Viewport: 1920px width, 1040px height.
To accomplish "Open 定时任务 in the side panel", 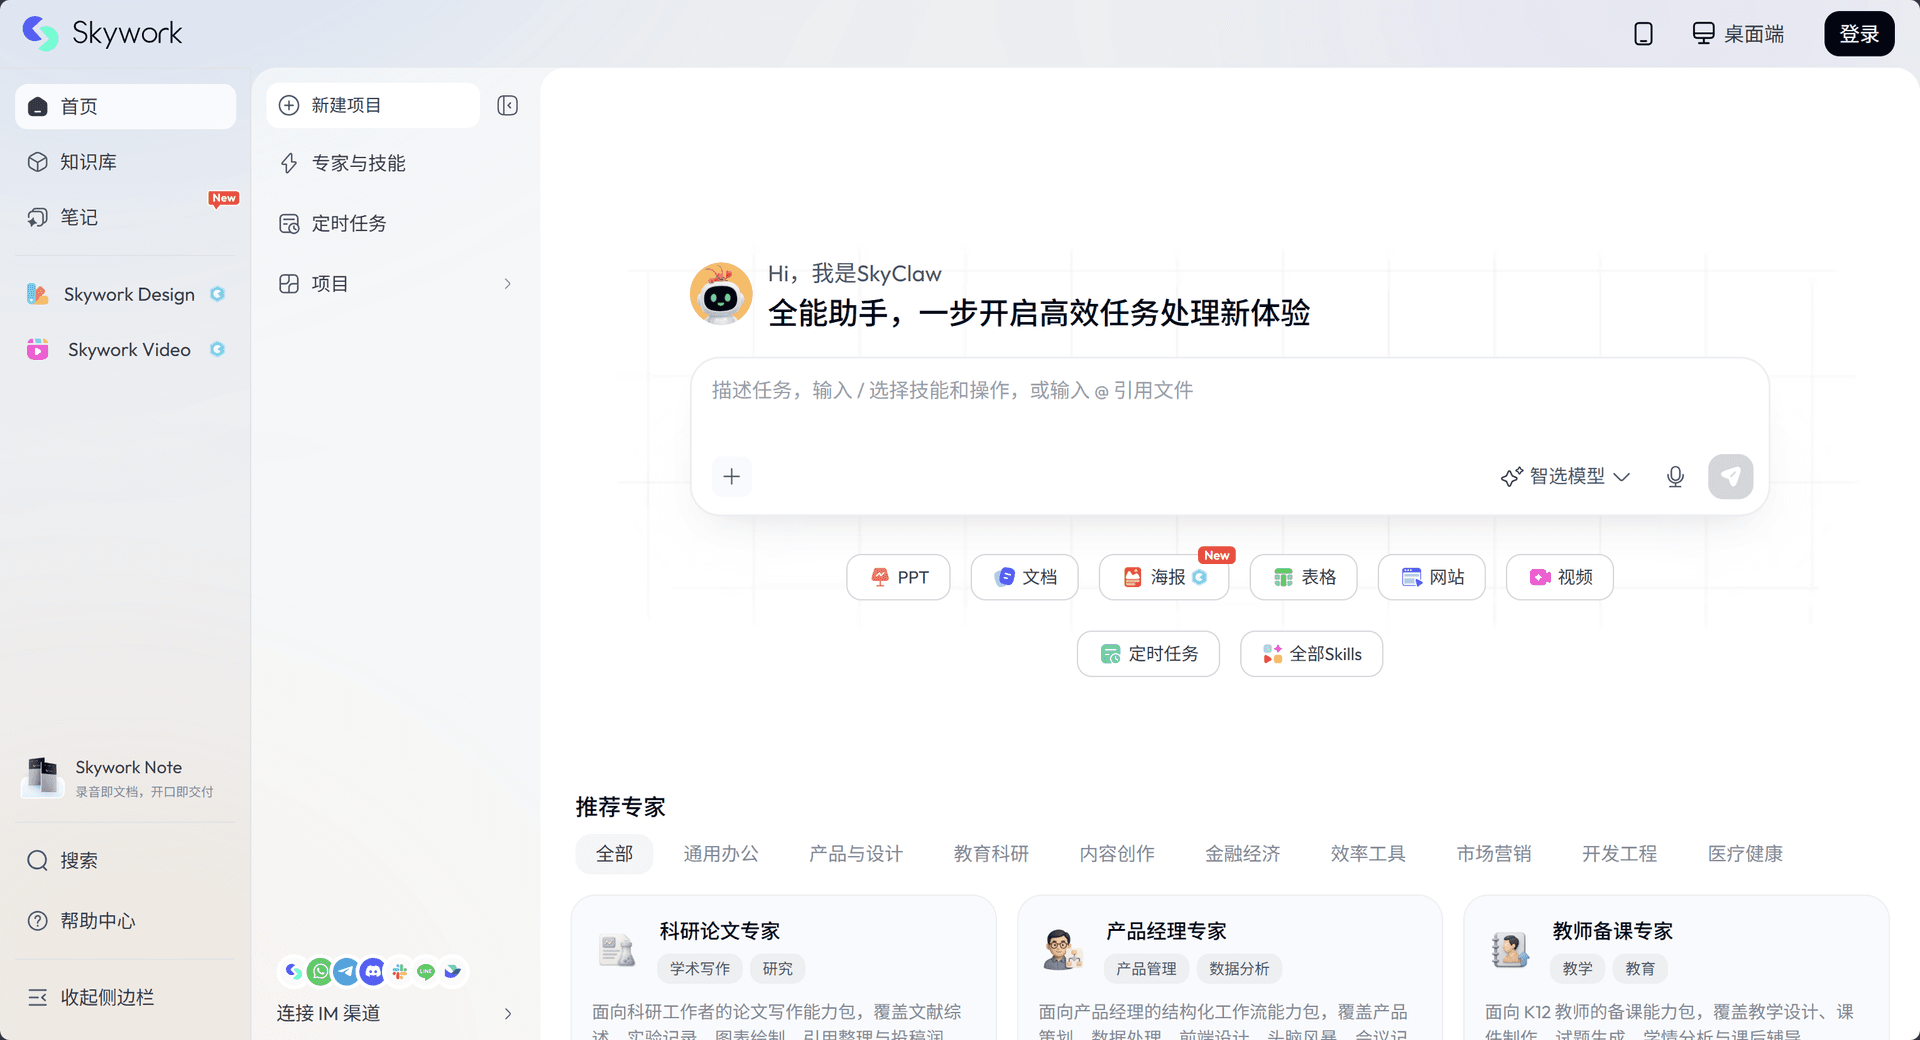I will (x=396, y=223).
